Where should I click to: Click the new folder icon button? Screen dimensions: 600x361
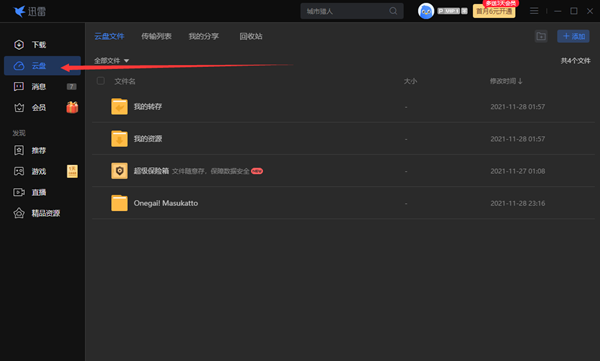coord(541,36)
